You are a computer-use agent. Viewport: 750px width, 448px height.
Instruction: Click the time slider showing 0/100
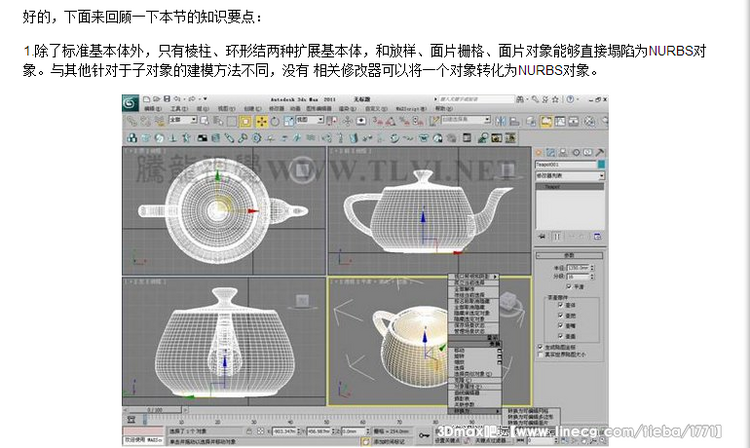tap(155, 410)
